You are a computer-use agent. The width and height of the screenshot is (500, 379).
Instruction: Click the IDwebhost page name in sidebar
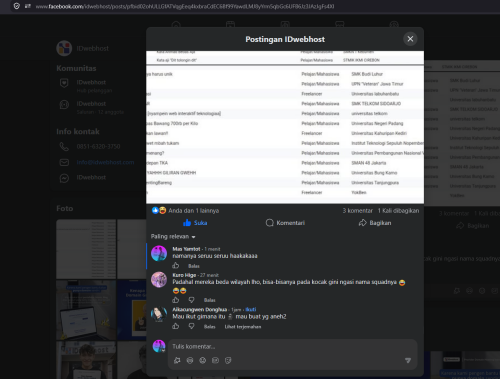coord(92,48)
